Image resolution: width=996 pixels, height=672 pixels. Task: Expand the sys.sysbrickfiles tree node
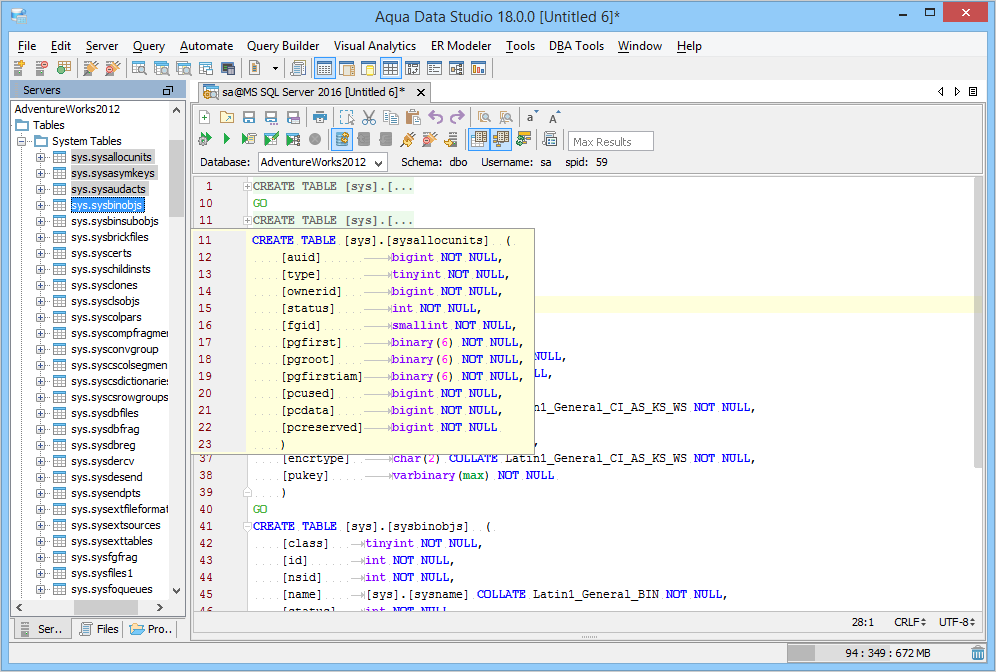tap(41, 237)
